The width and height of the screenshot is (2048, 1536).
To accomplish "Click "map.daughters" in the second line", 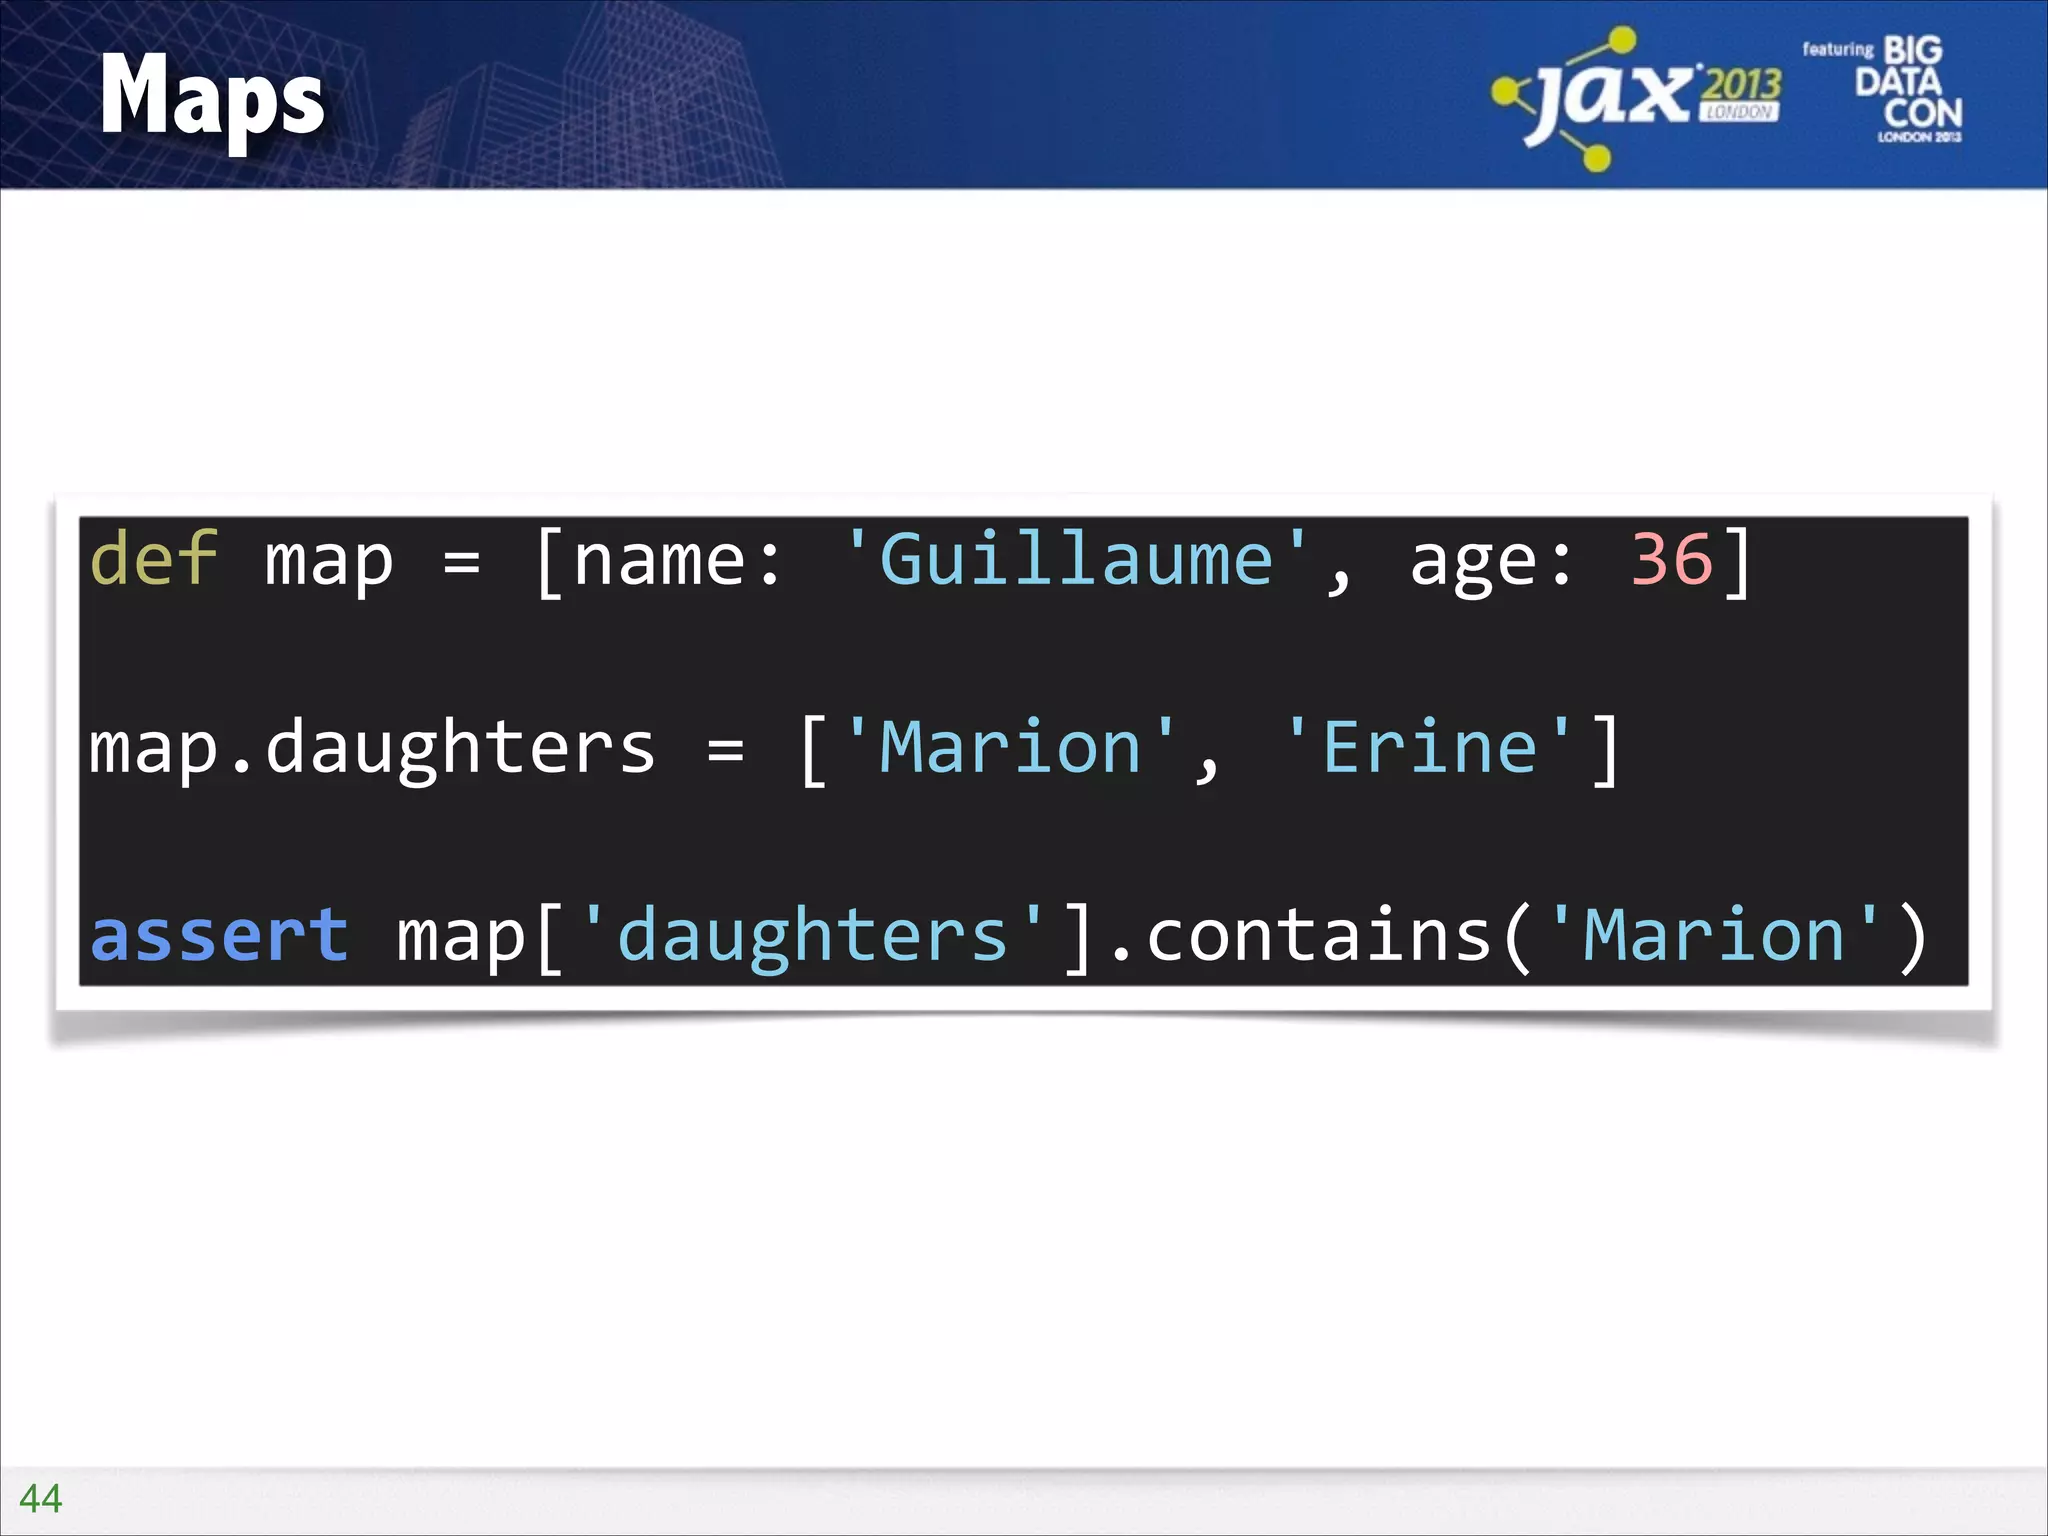I will point(372,748).
